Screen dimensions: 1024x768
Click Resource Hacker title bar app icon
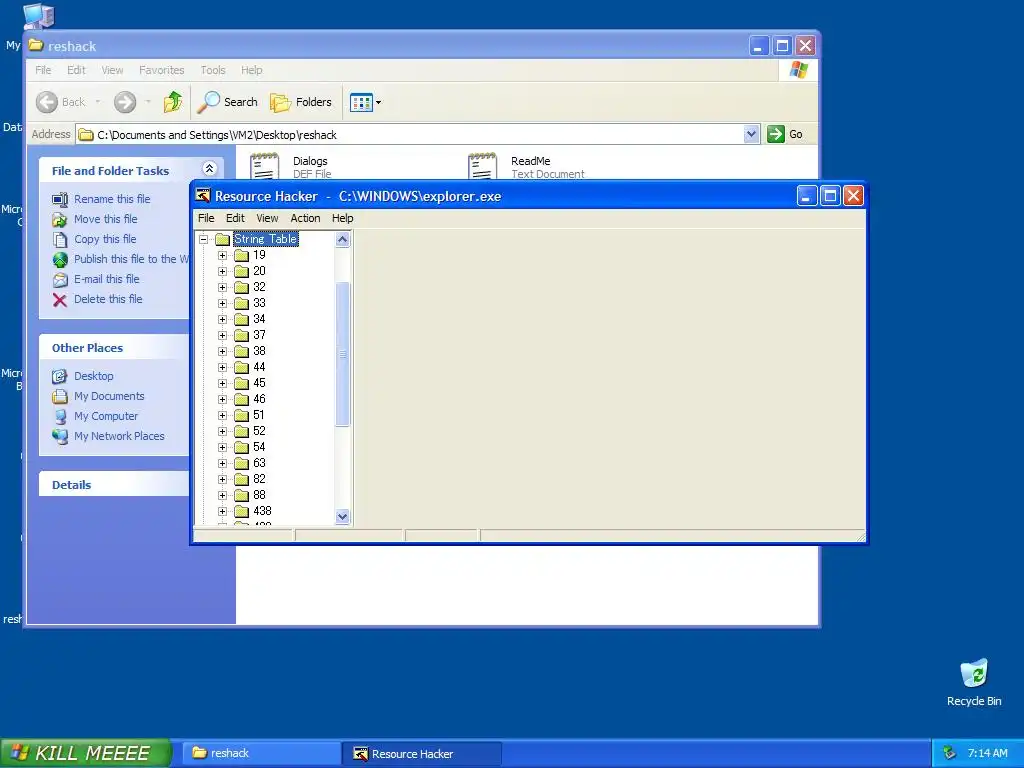coord(203,196)
